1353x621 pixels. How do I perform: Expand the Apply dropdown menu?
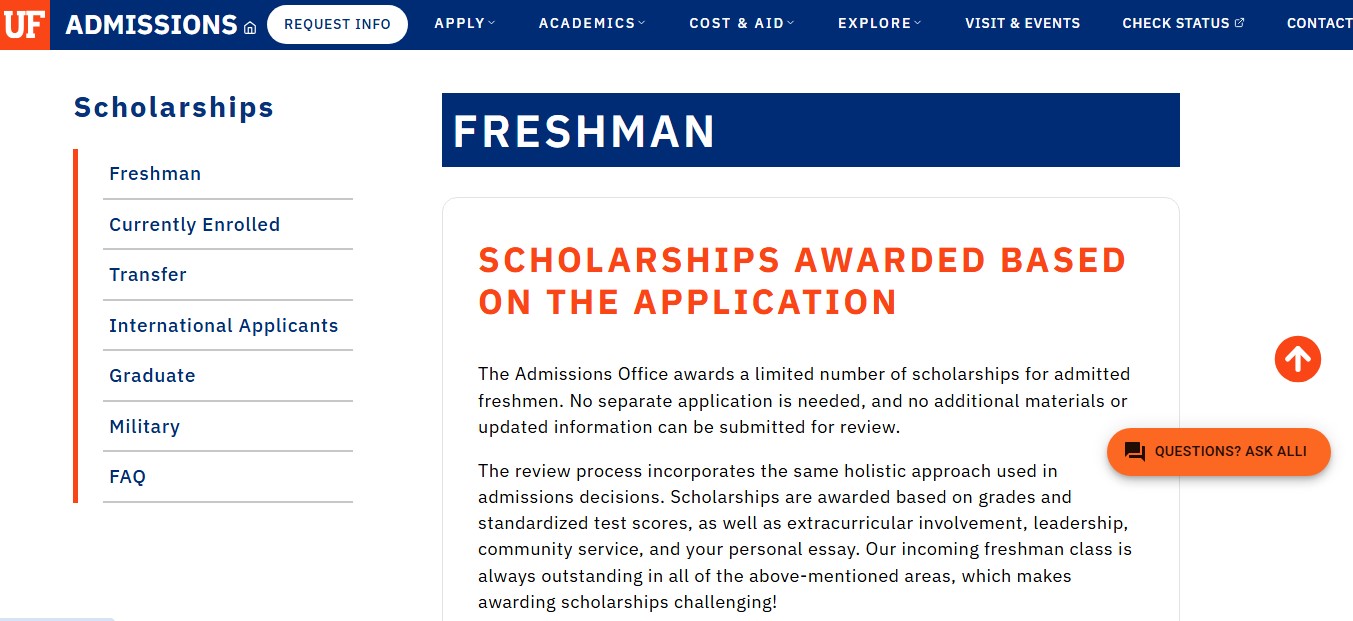click(x=465, y=23)
